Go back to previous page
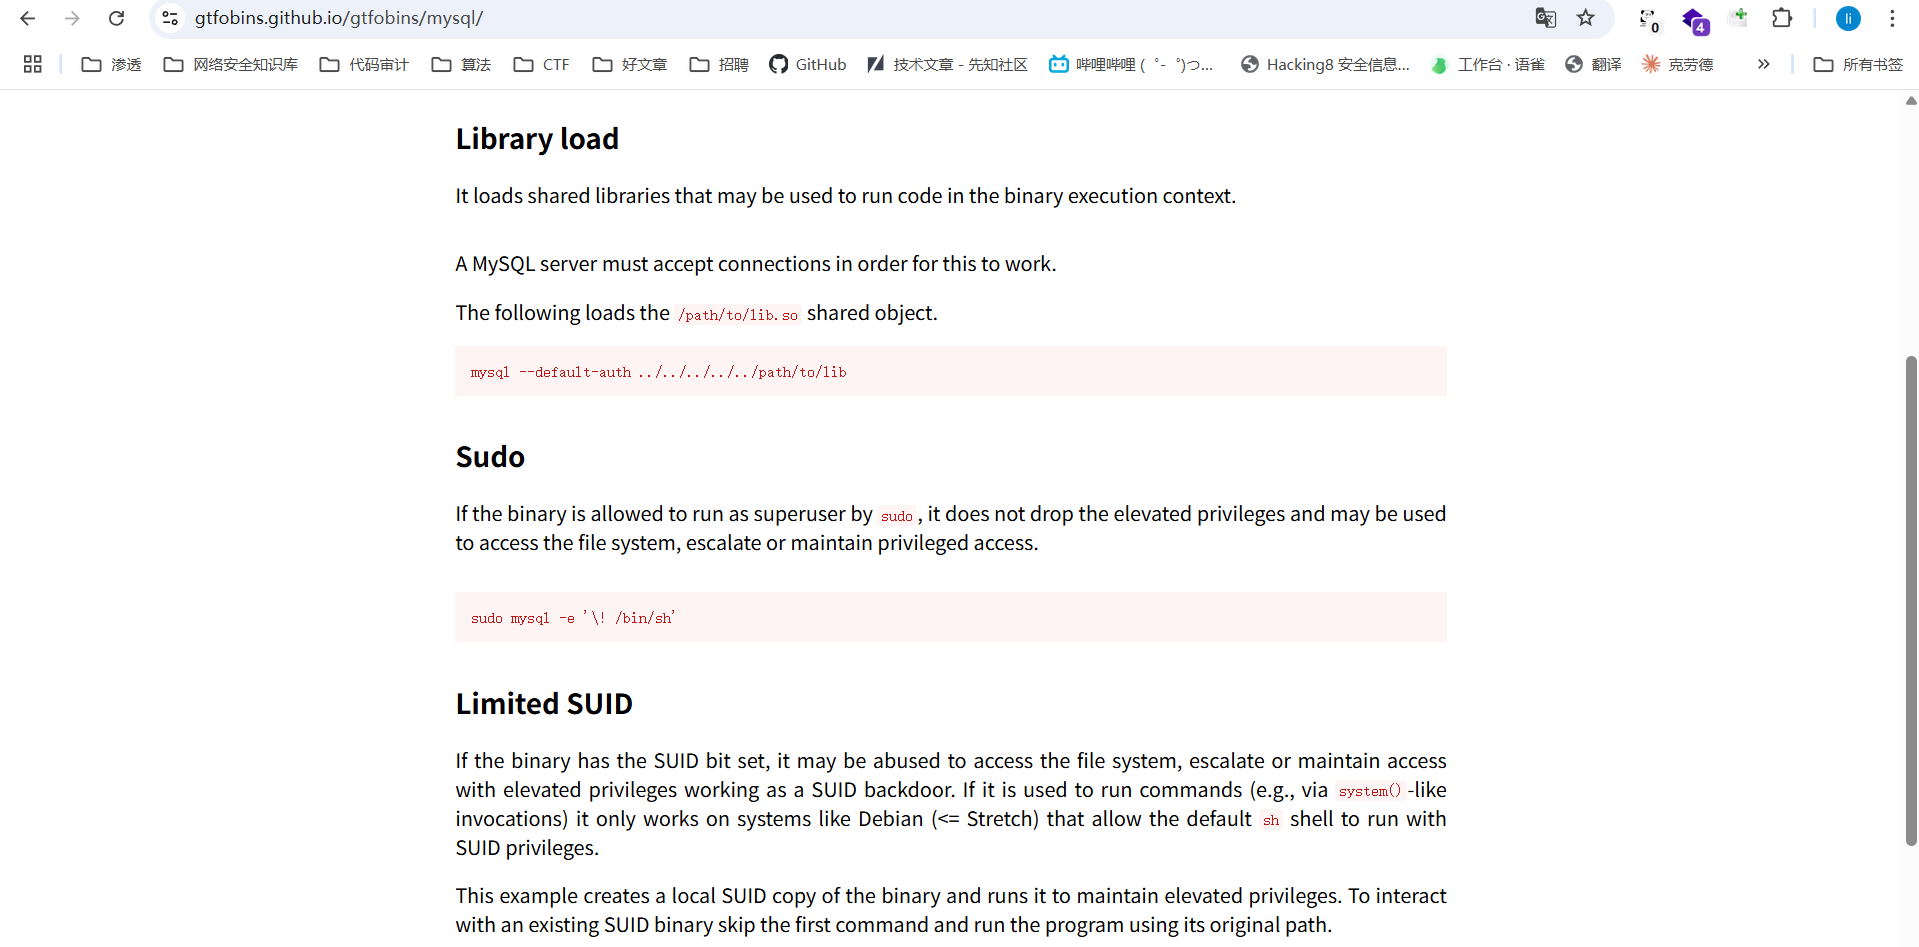Image resolution: width=1919 pixels, height=947 pixels. [28, 18]
